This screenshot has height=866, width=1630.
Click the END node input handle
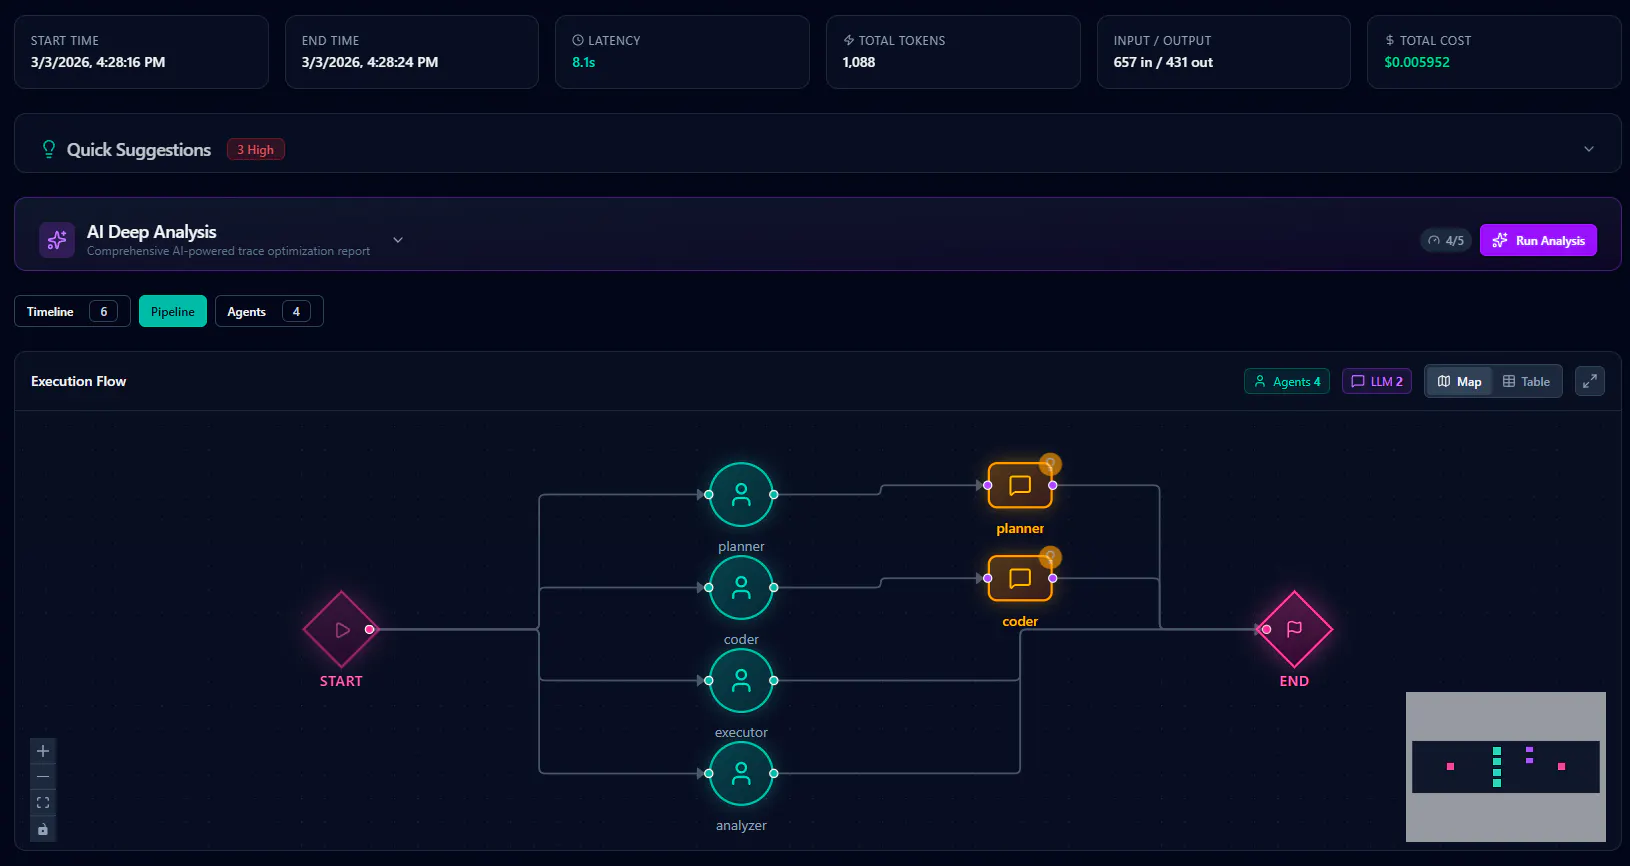1266,629
